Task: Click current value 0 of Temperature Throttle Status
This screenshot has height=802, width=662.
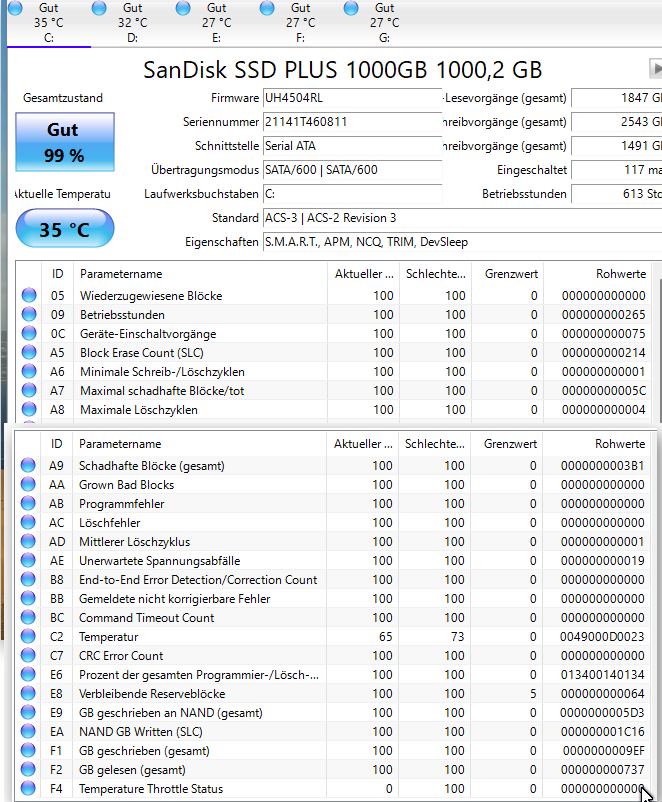Action: point(389,789)
